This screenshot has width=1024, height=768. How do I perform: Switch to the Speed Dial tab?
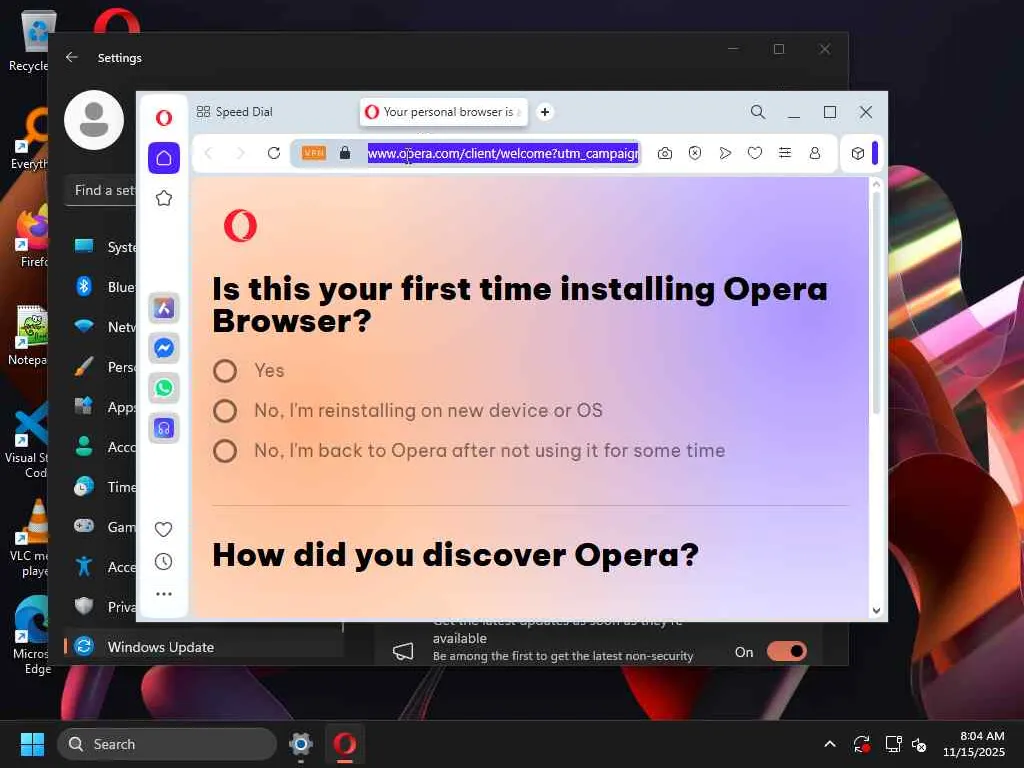tap(234, 112)
